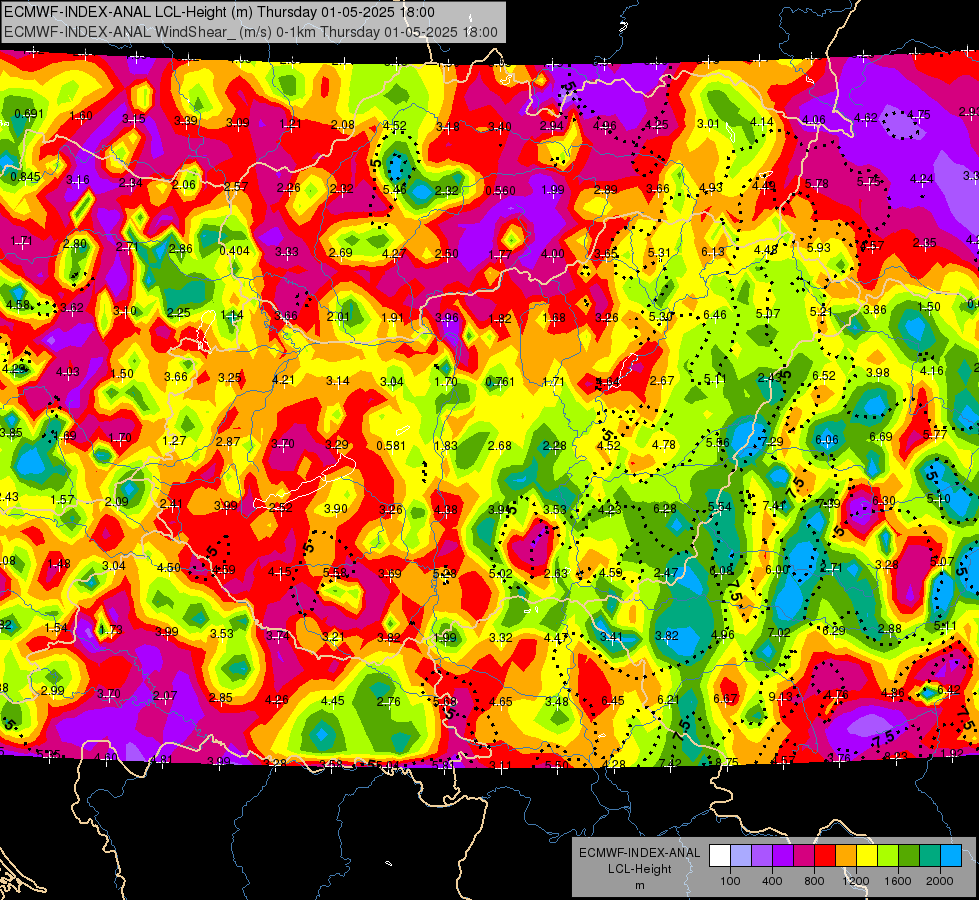Click the legend tick label 1600
Viewport: 979px width, 900px height.
[898, 881]
